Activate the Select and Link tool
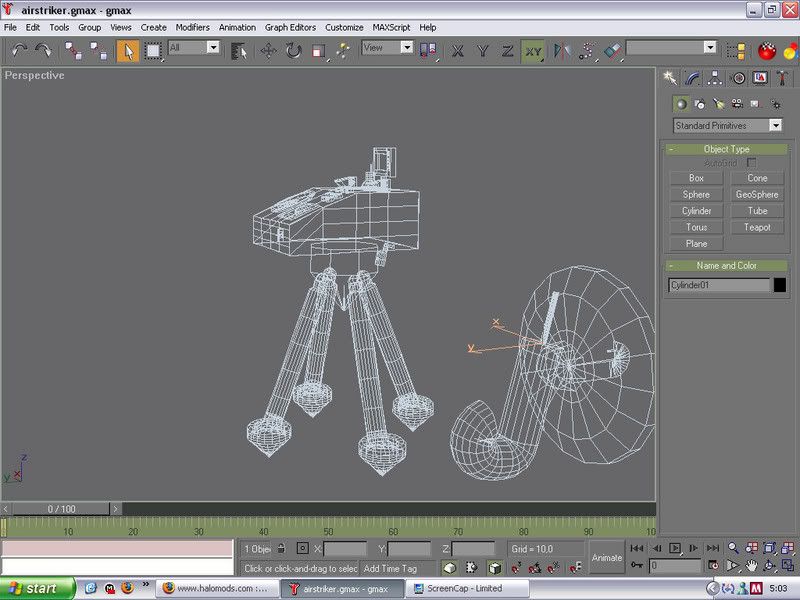 [73, 51]
